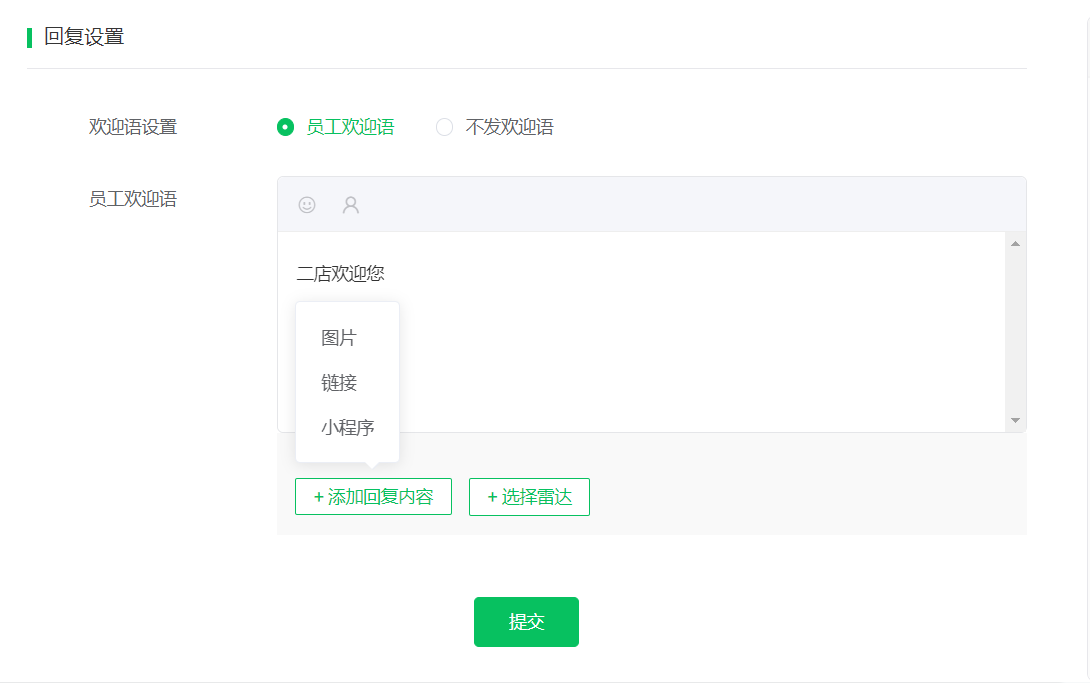This screenshot has width=1090, height=683.
Task: Click the 二店欢迎您 text in editor
Action: click(341, 274)
